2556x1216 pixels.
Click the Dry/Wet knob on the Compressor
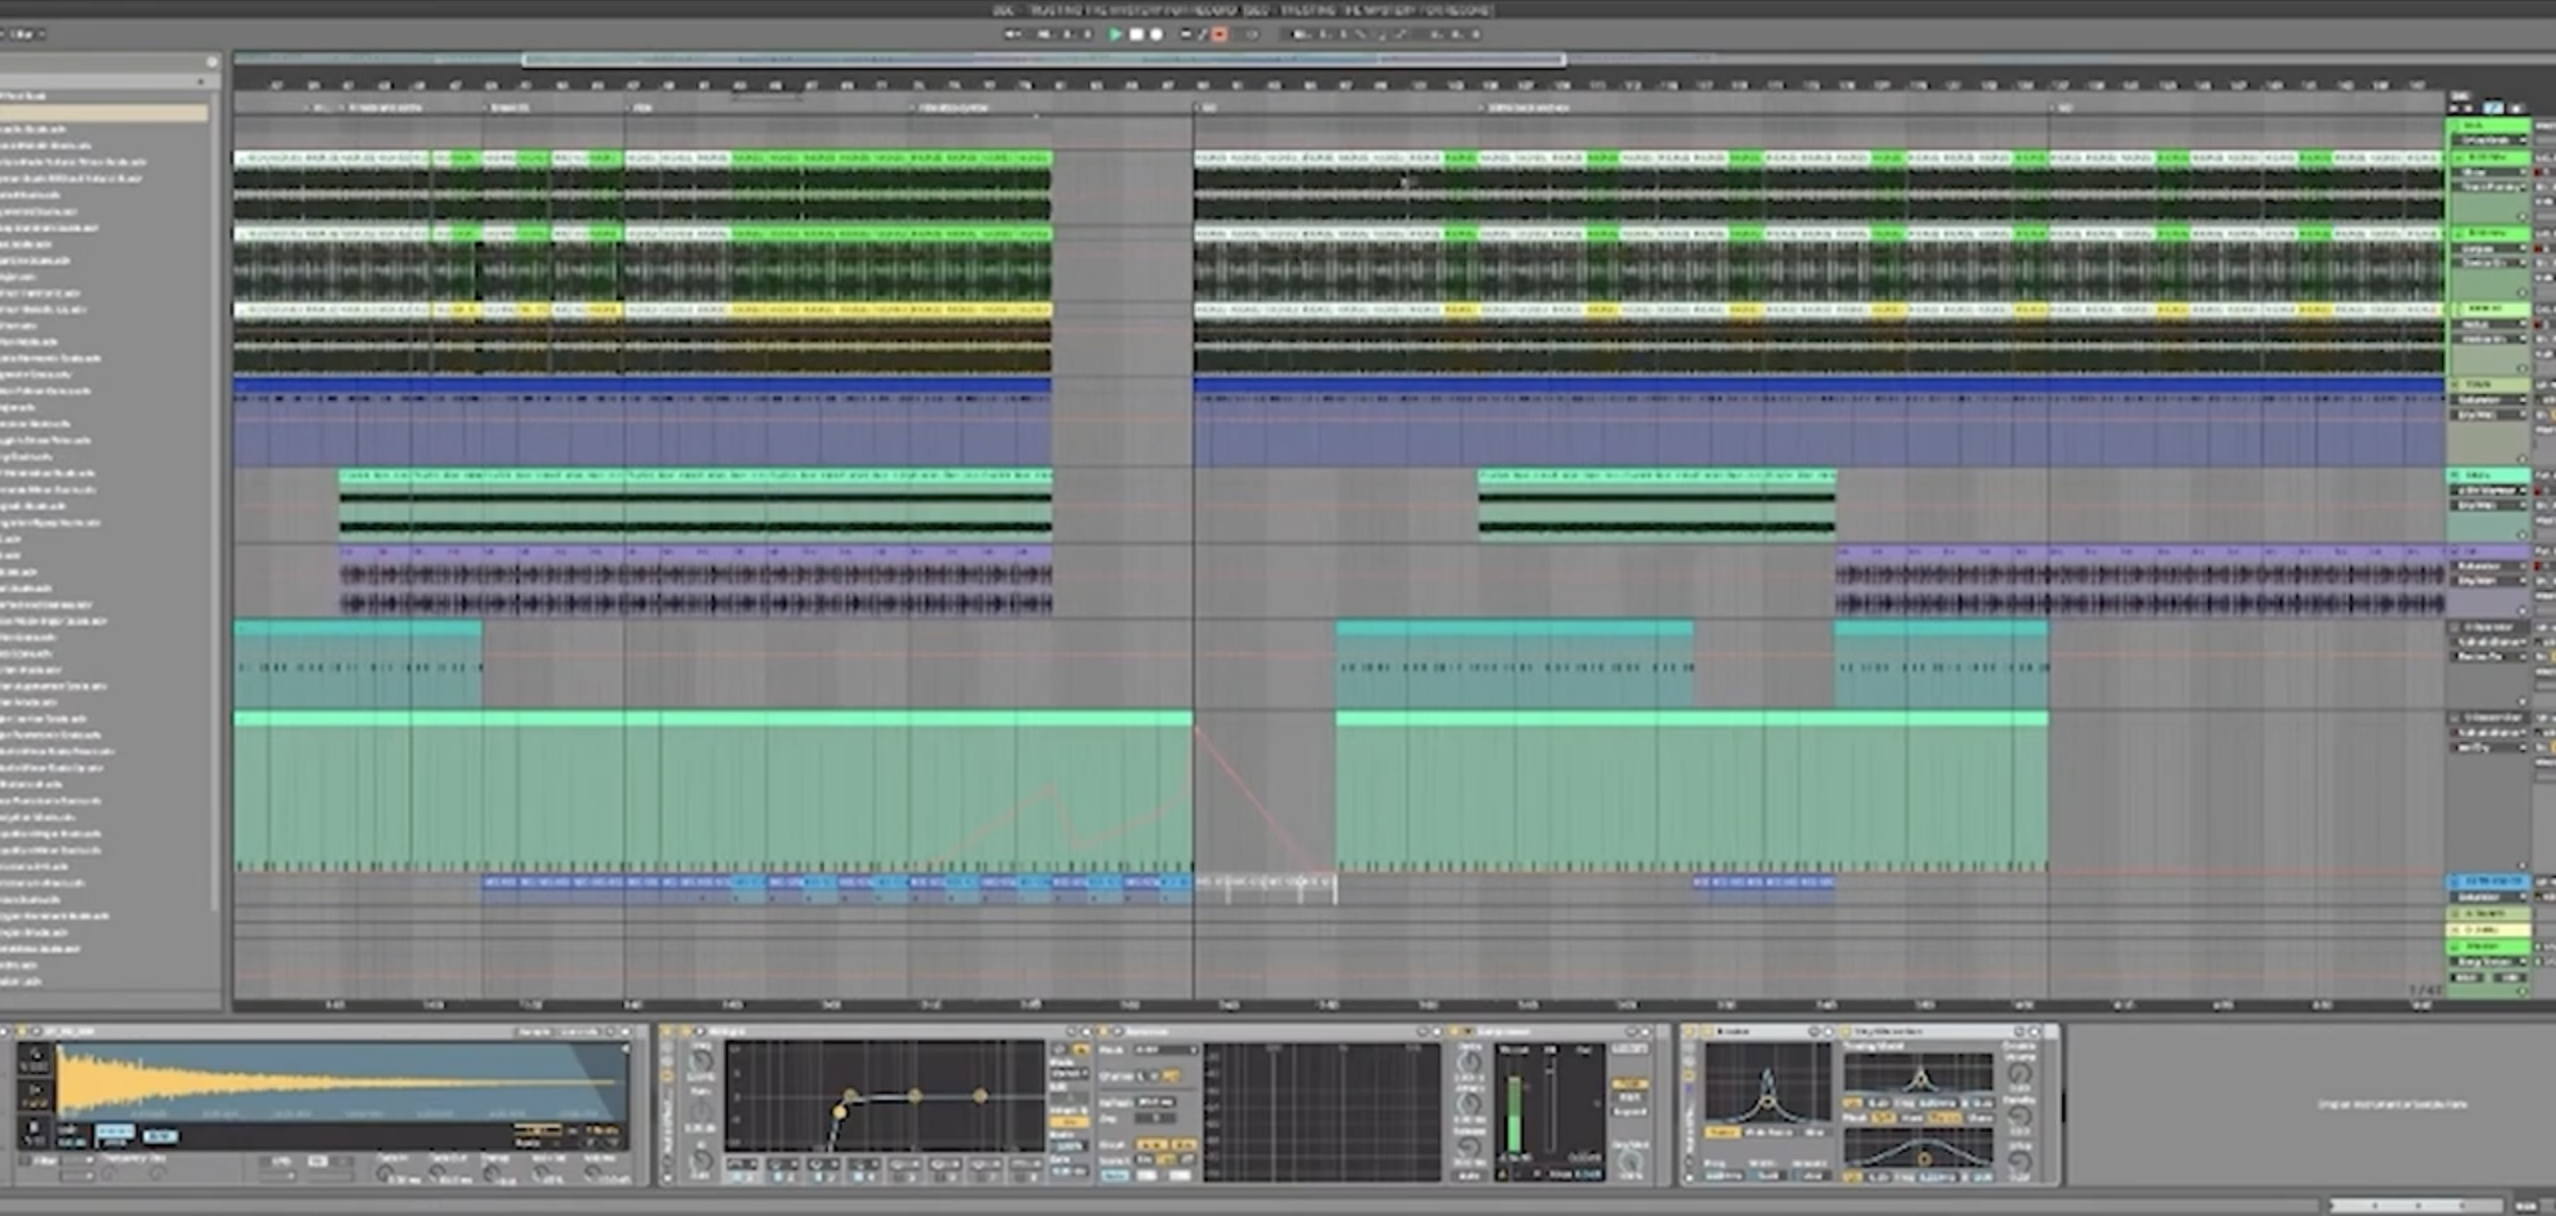[x=1631, y=1156]
